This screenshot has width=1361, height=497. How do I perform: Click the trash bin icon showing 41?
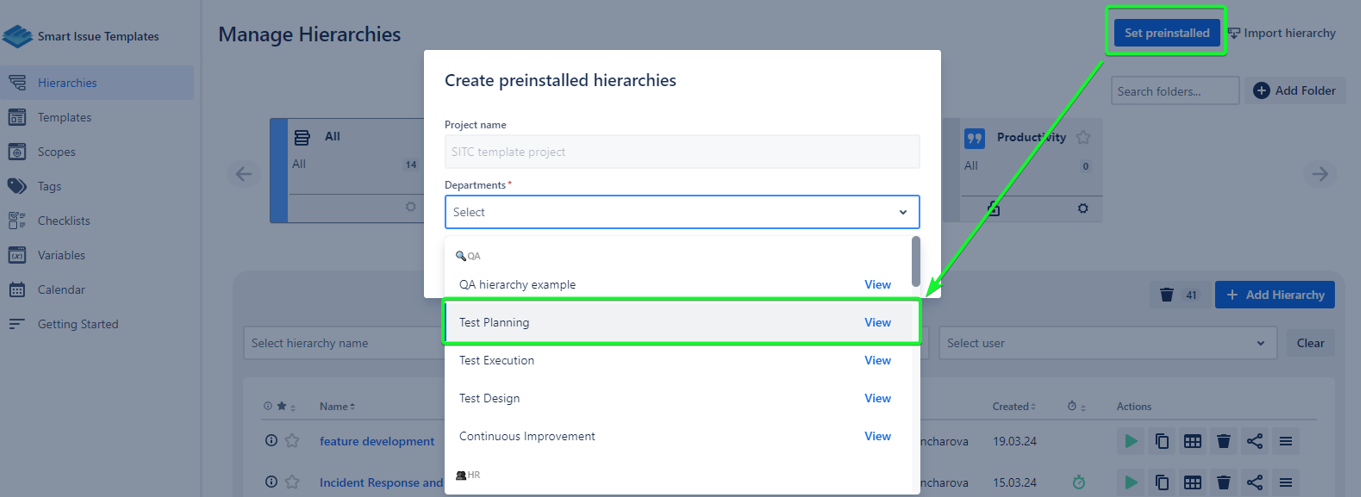1166,295
